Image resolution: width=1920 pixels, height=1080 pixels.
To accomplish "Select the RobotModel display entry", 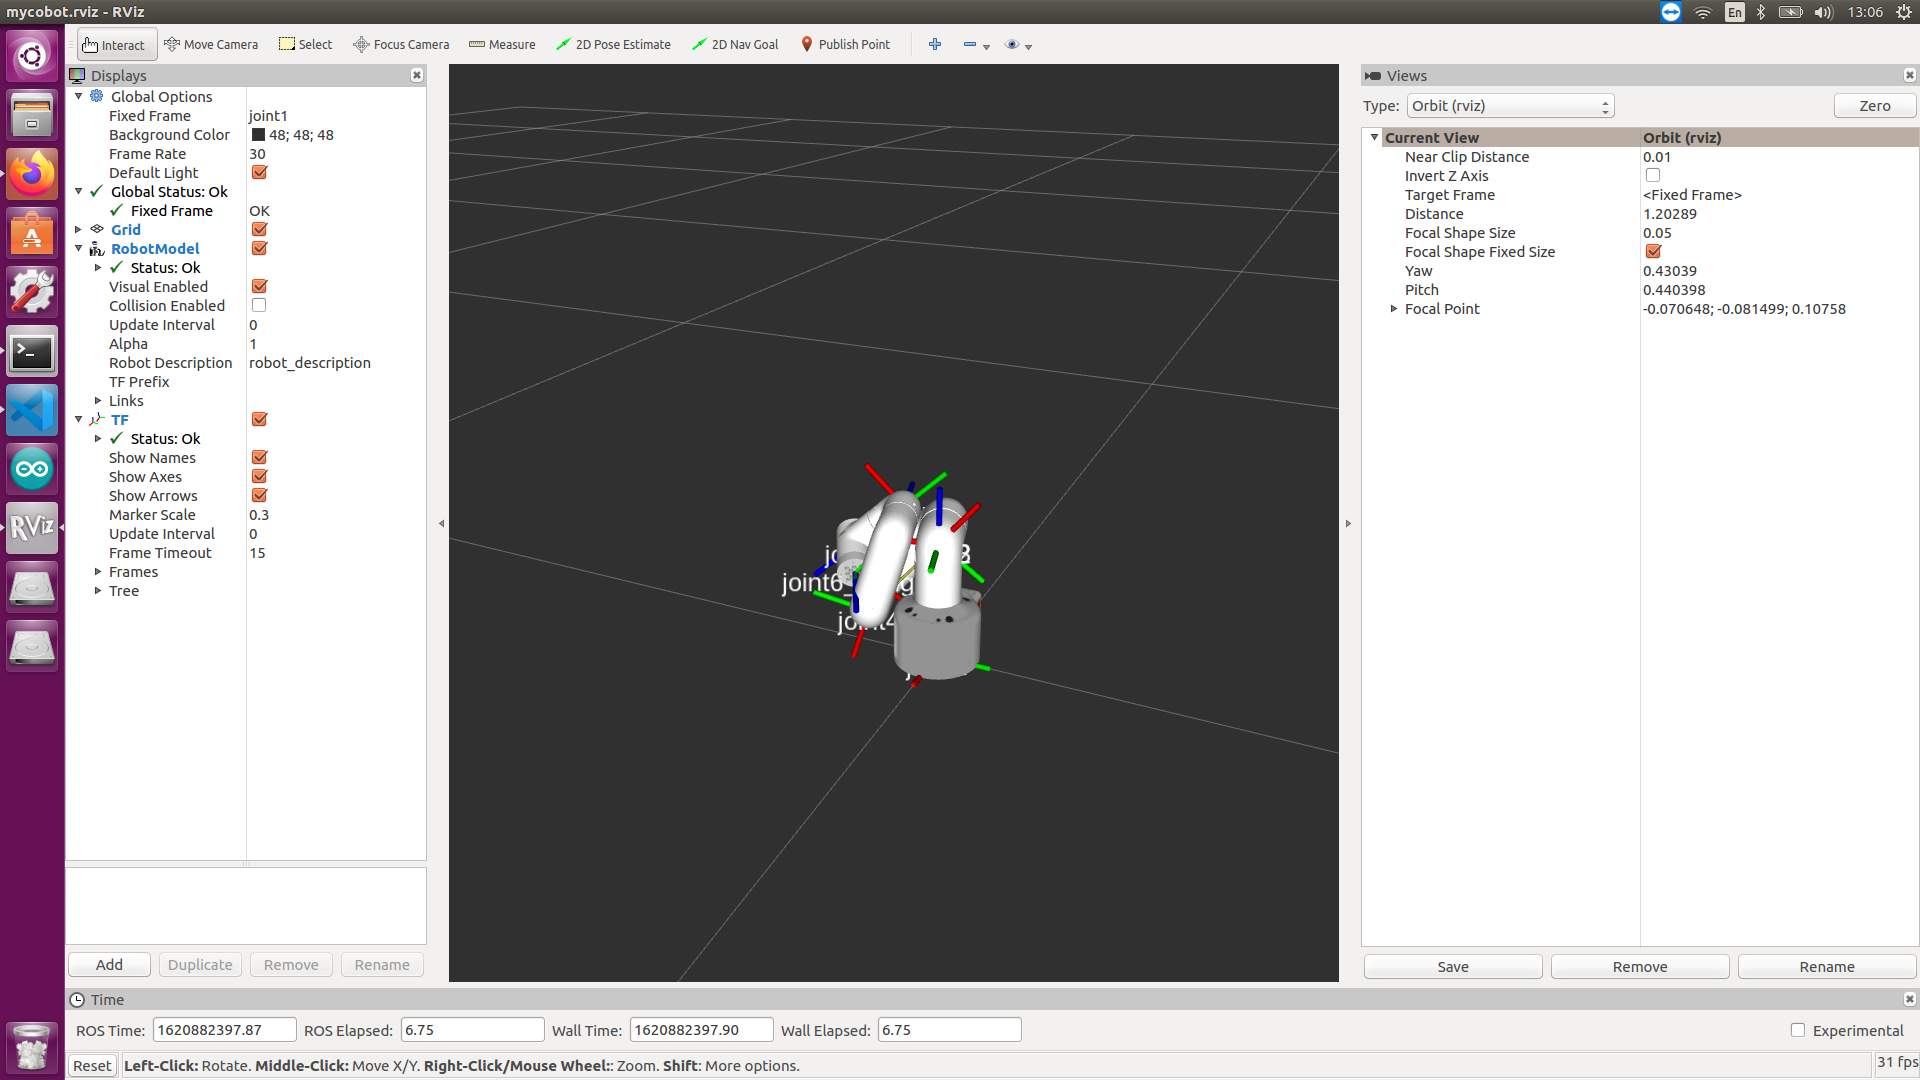I will click(155, 249).
